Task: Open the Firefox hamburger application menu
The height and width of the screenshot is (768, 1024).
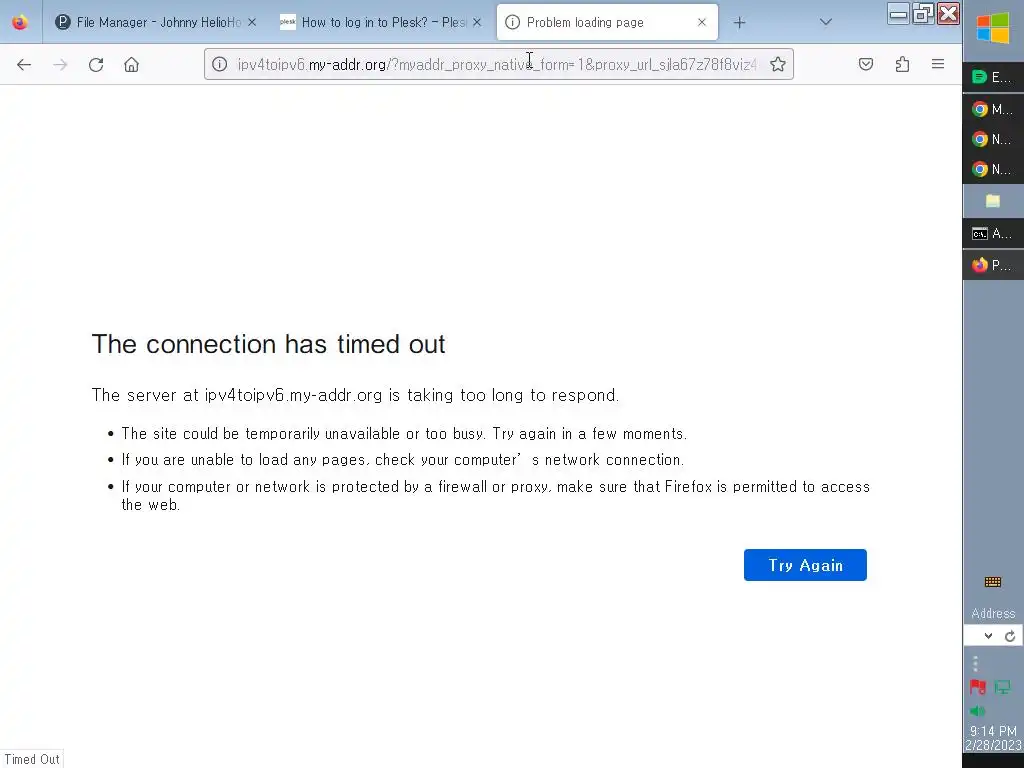Action: tap(938, 64)
